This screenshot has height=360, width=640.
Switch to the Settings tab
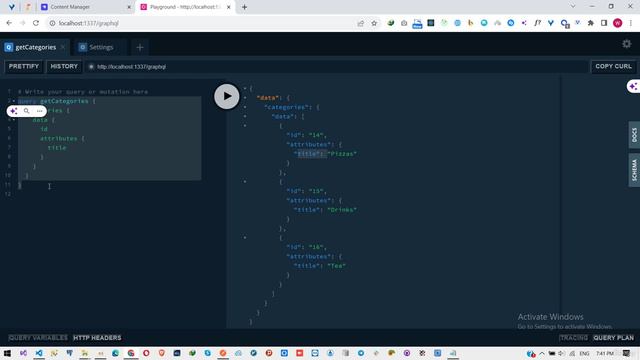click(x=101, y=47)
